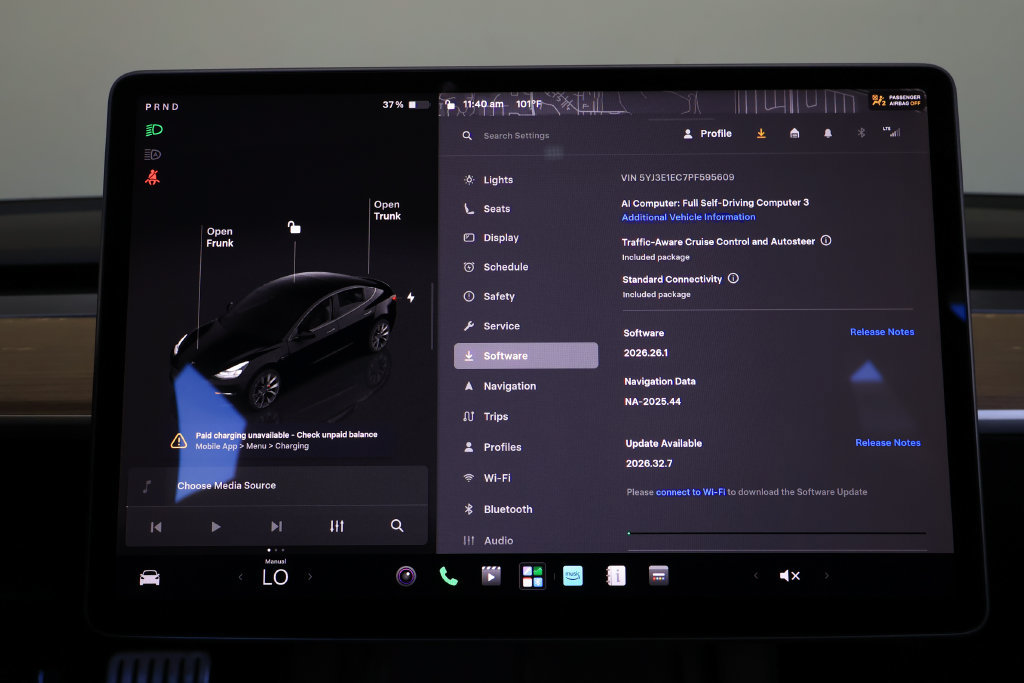Toggle the headlights indicator

(153, 130)
